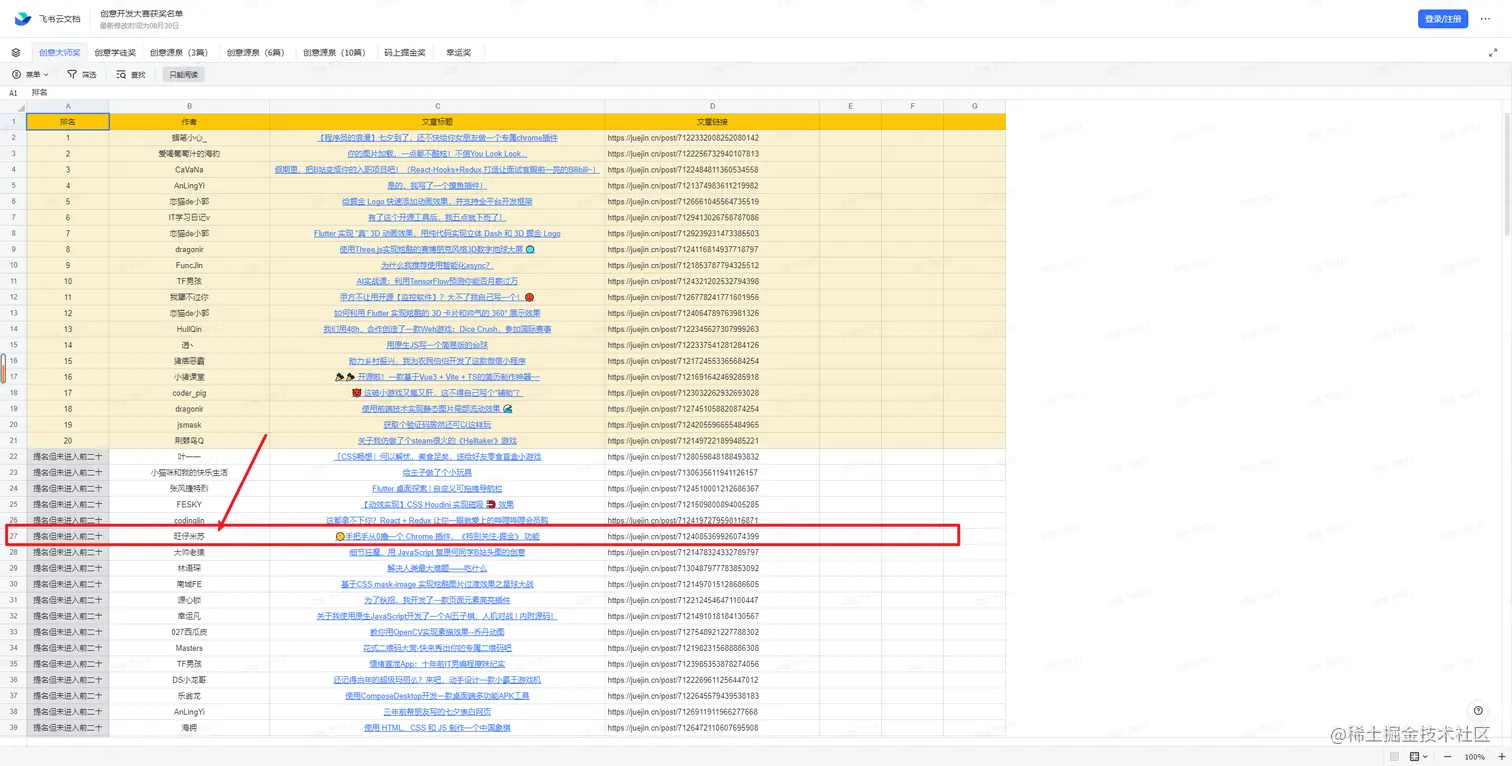
Task: Open the 解决人类最大难题——吃什么 link
Action: coord(437,568)
